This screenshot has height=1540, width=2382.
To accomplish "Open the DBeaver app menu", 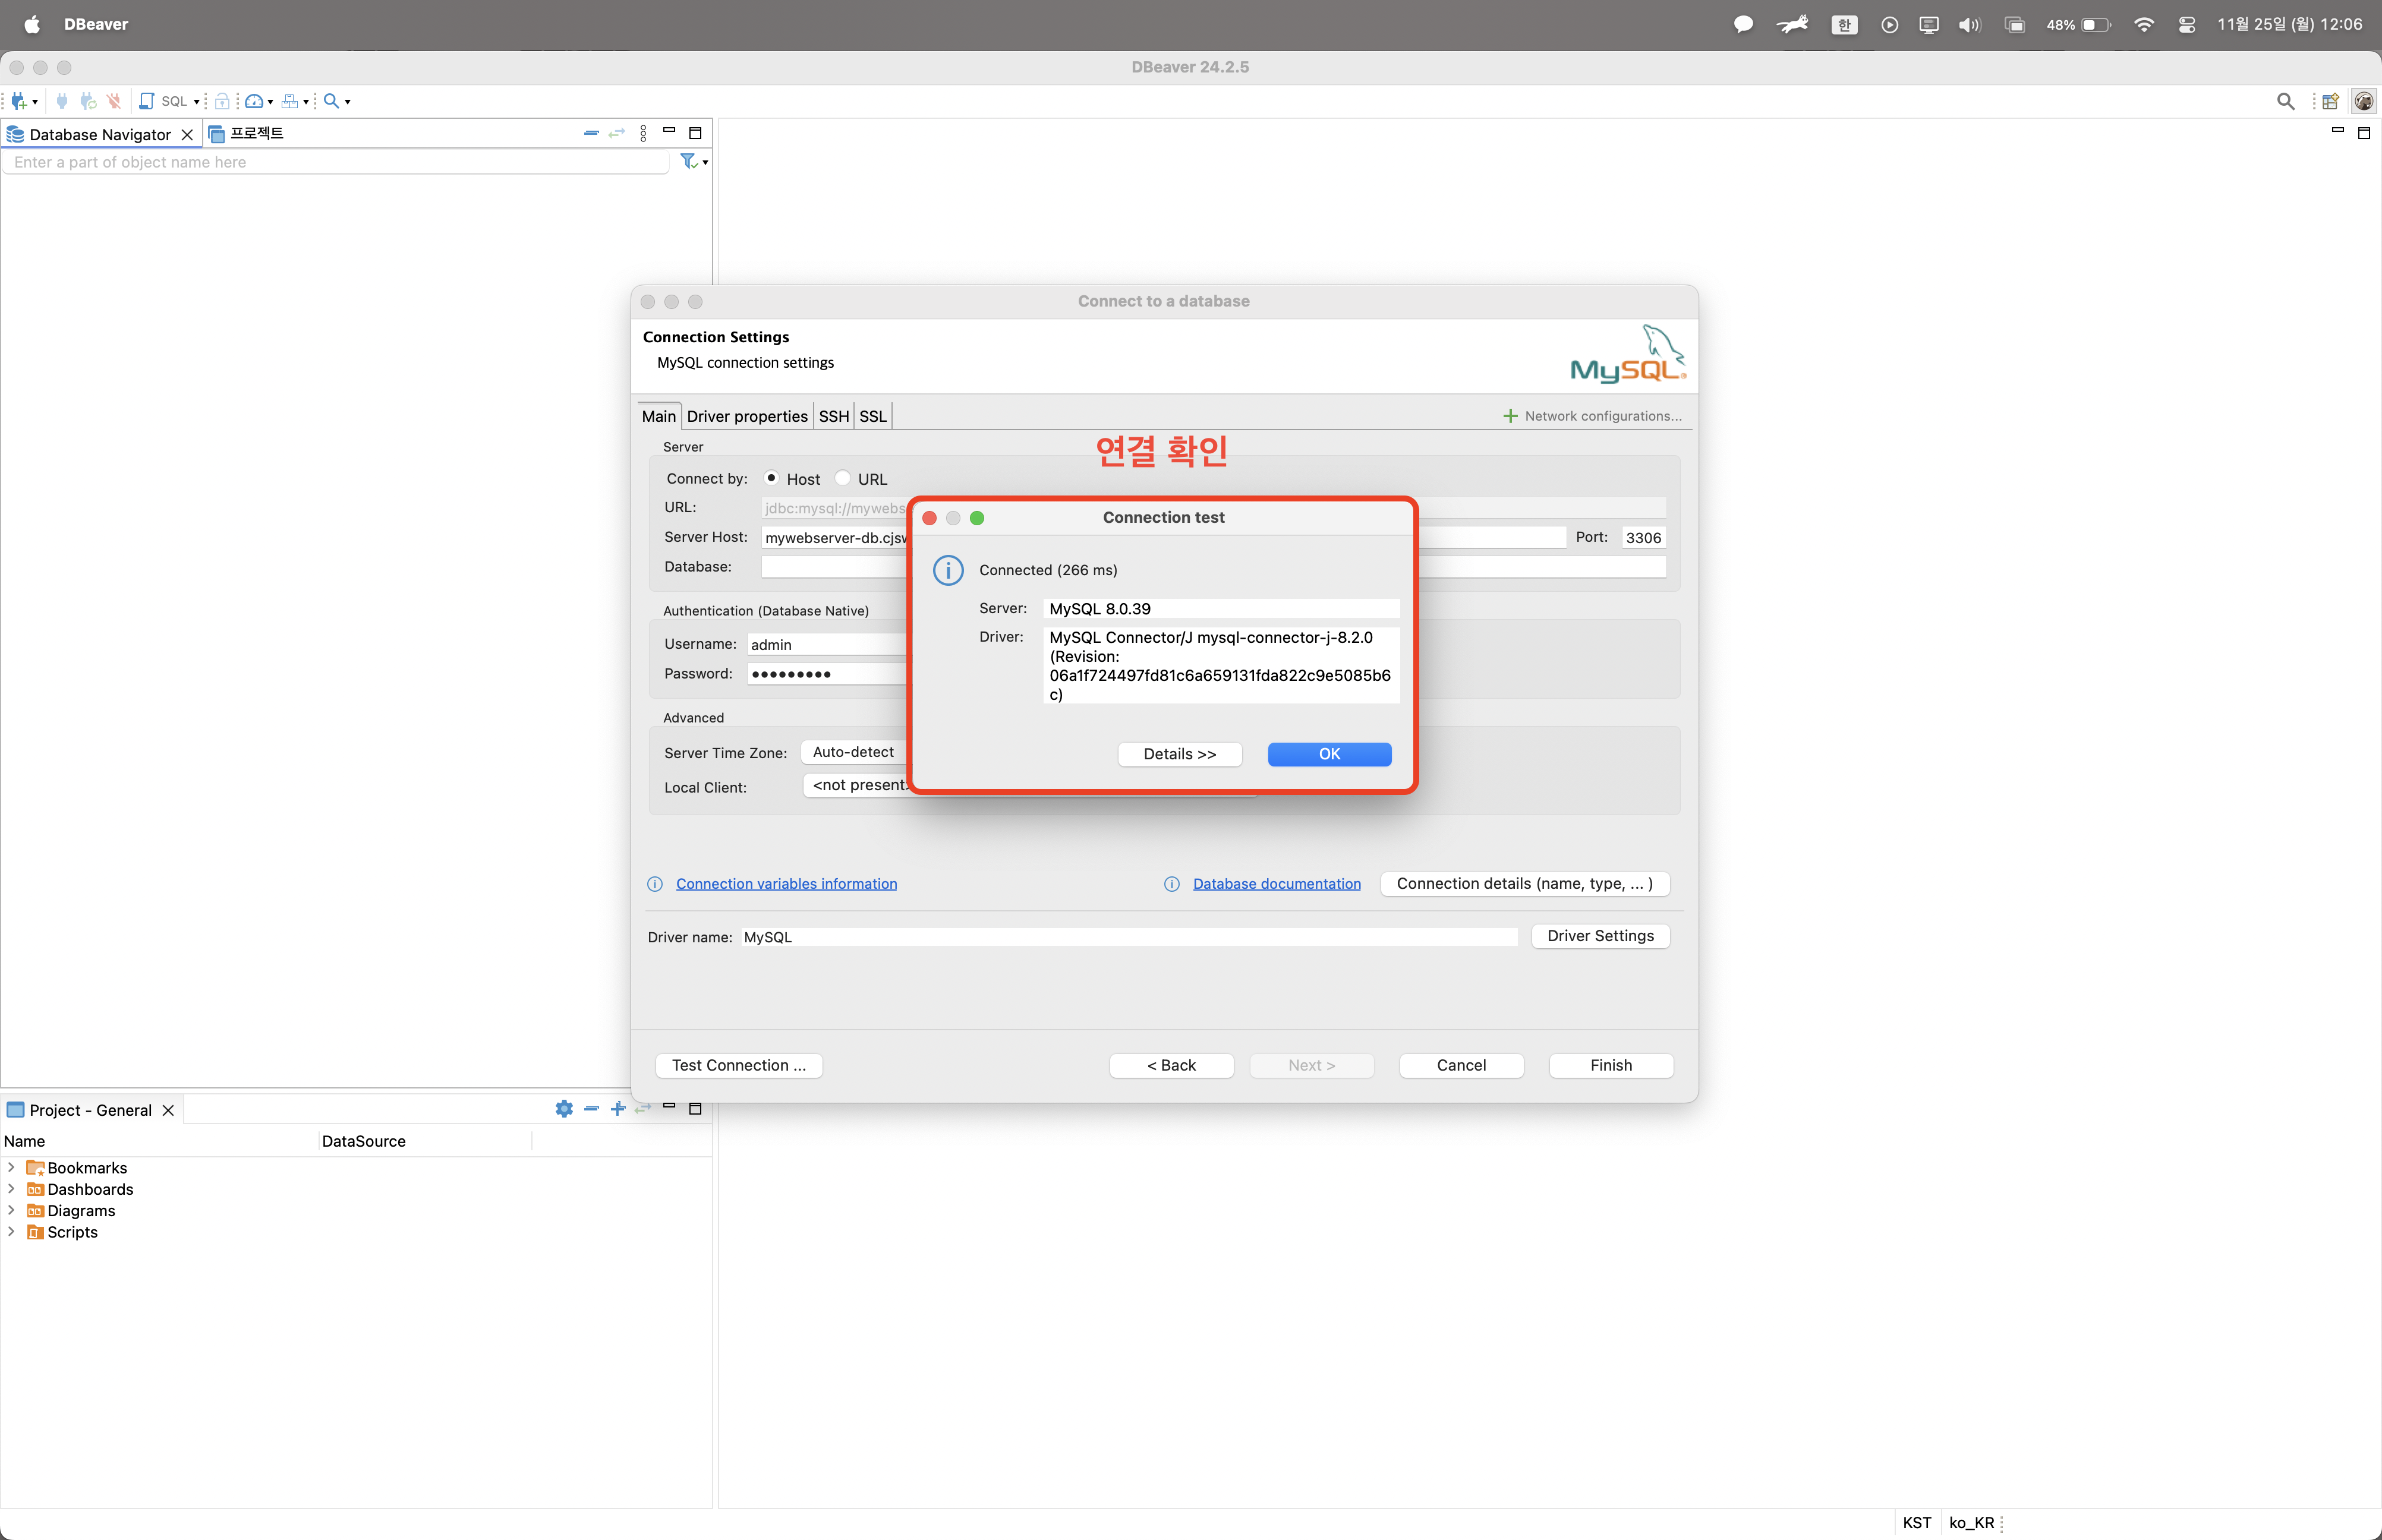I will [x=96, y=24].
